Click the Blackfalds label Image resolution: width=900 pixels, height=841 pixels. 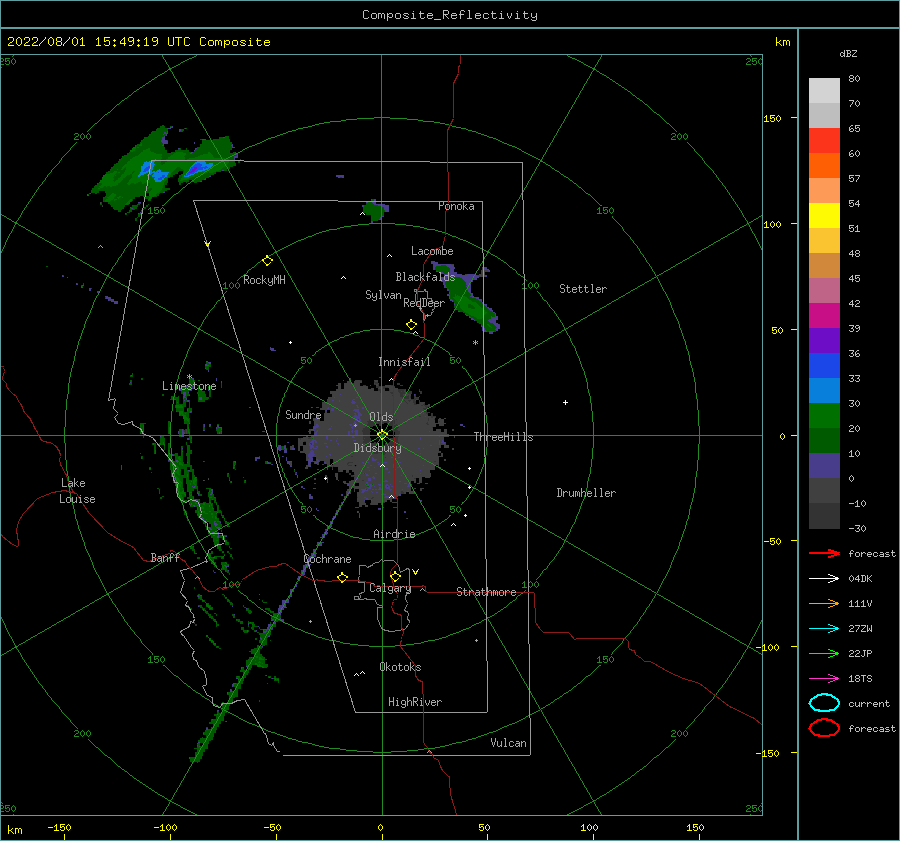[425, 277]
